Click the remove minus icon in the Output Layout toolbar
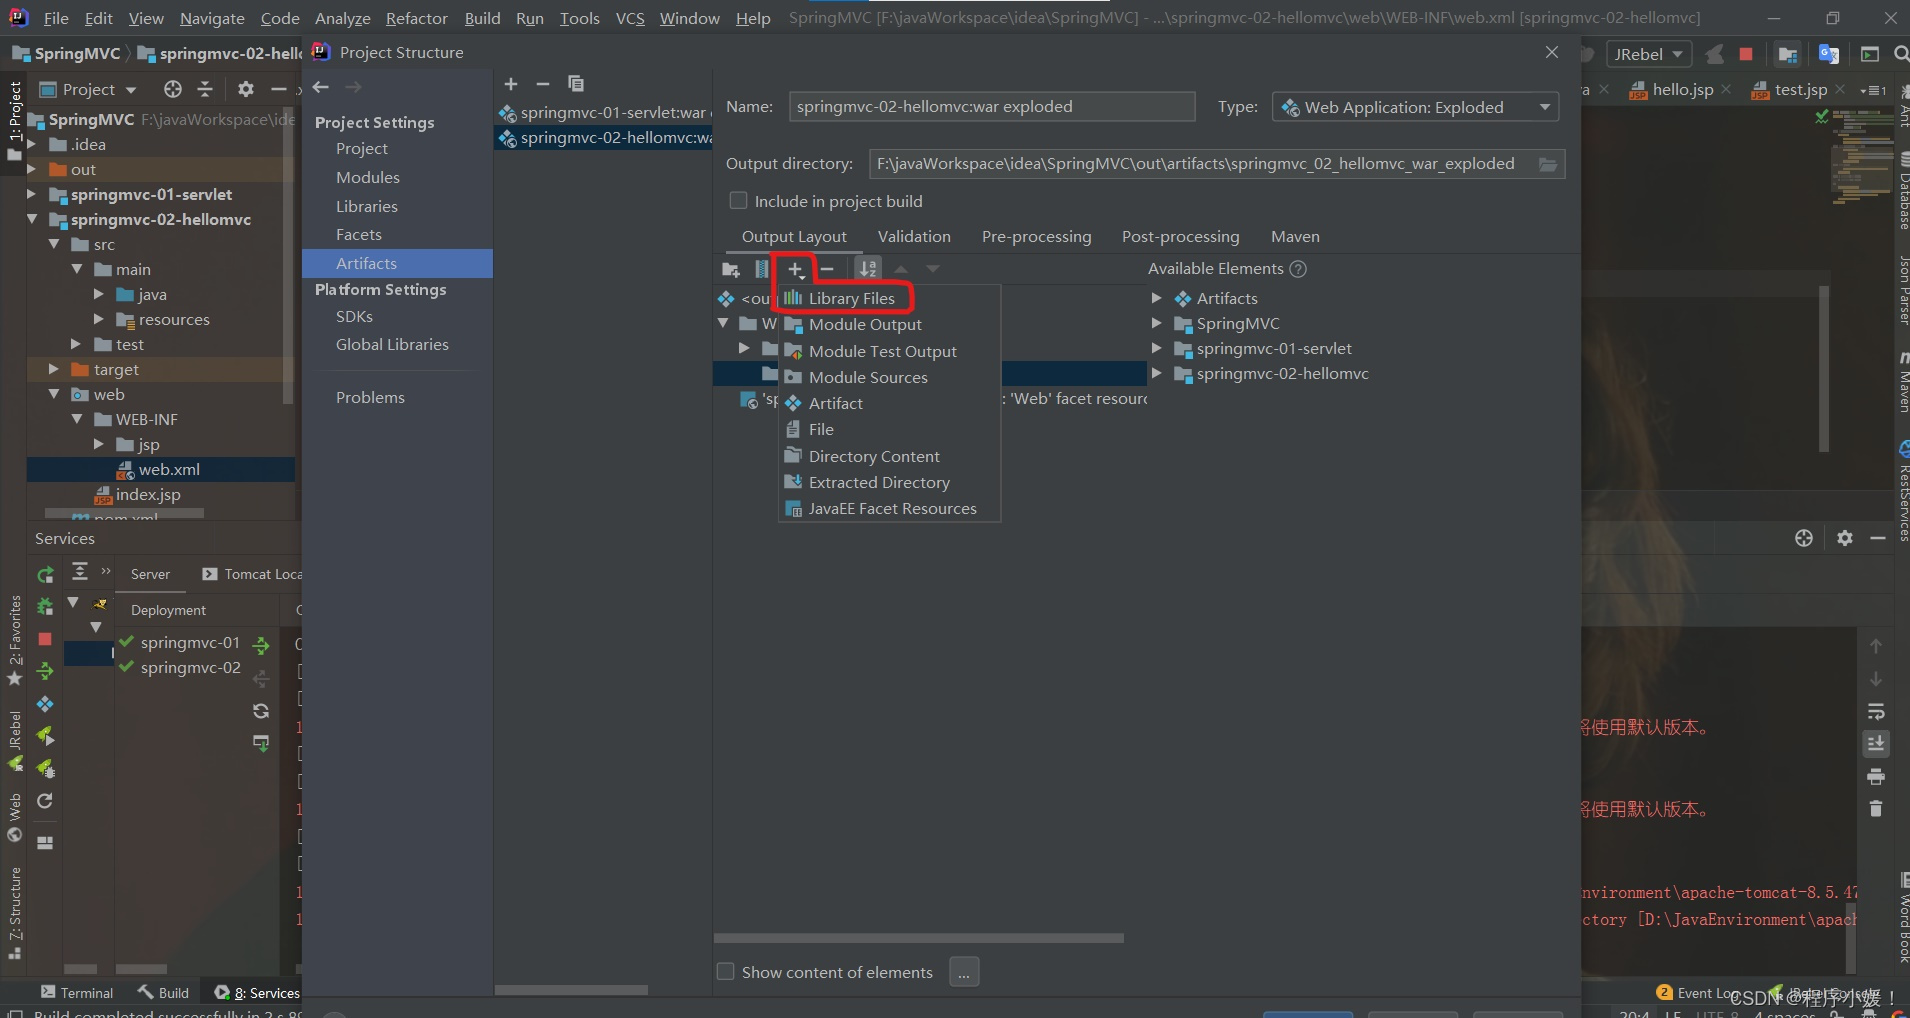The image size is (1910, 1018). (827, 269)
